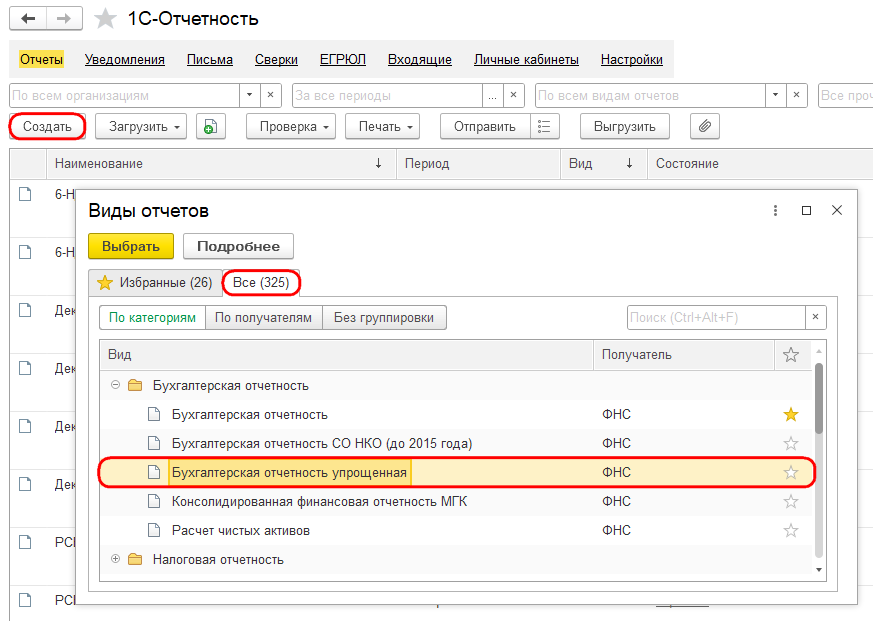Click the Создать button

pos(47,127)
